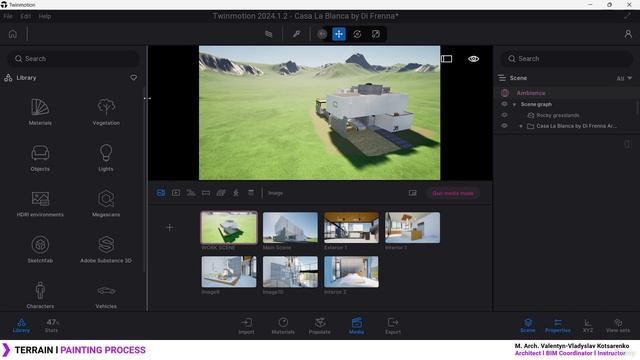
Task: Click the fullscreen expand icon in title row
Action: click(x=627, y=16)
